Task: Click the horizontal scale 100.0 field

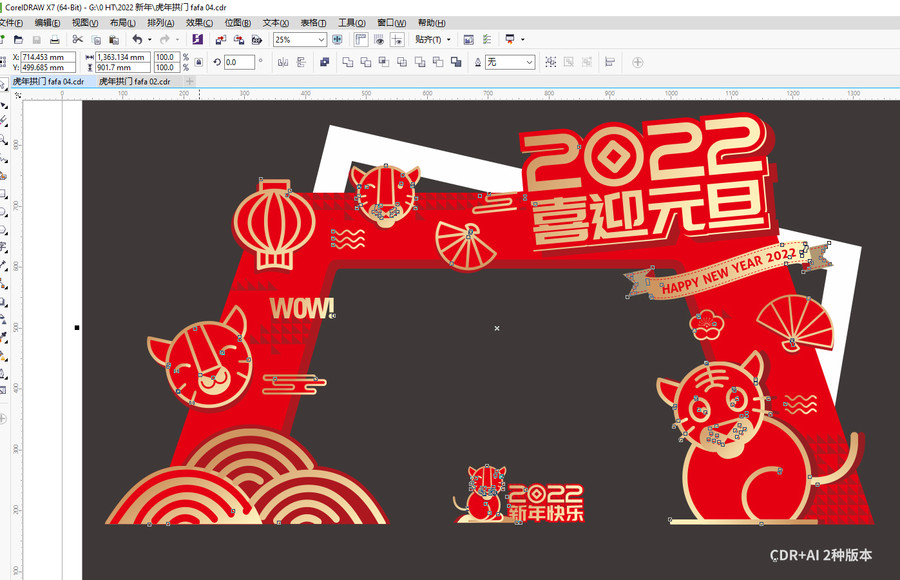Action: click(167, 57)
